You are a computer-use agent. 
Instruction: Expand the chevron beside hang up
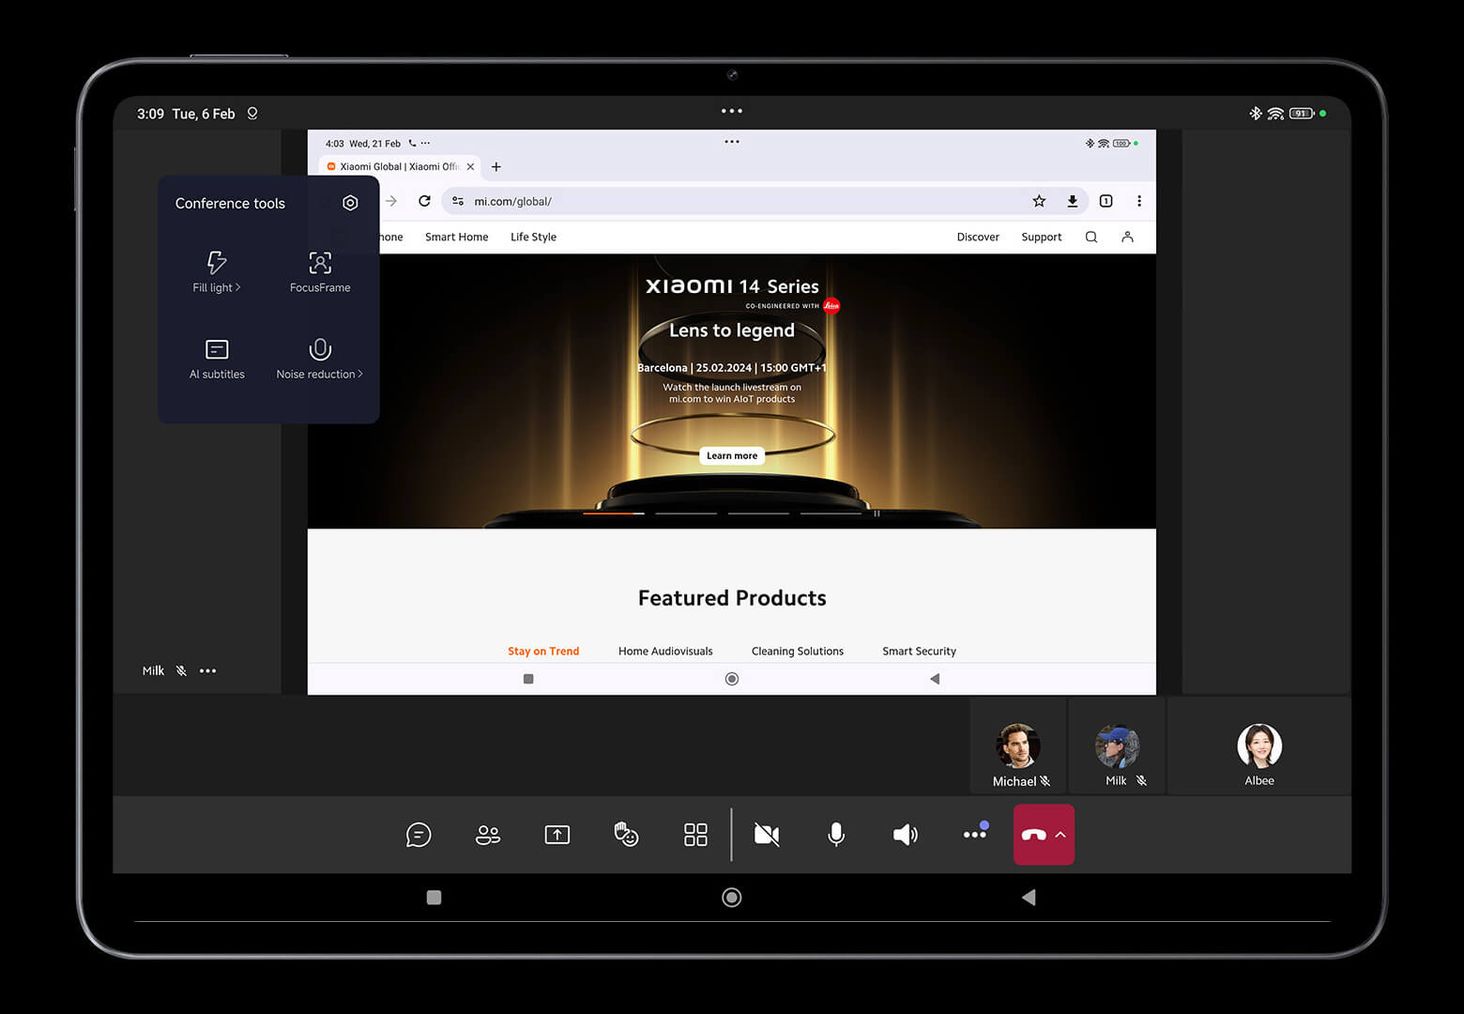point(1061,835)
